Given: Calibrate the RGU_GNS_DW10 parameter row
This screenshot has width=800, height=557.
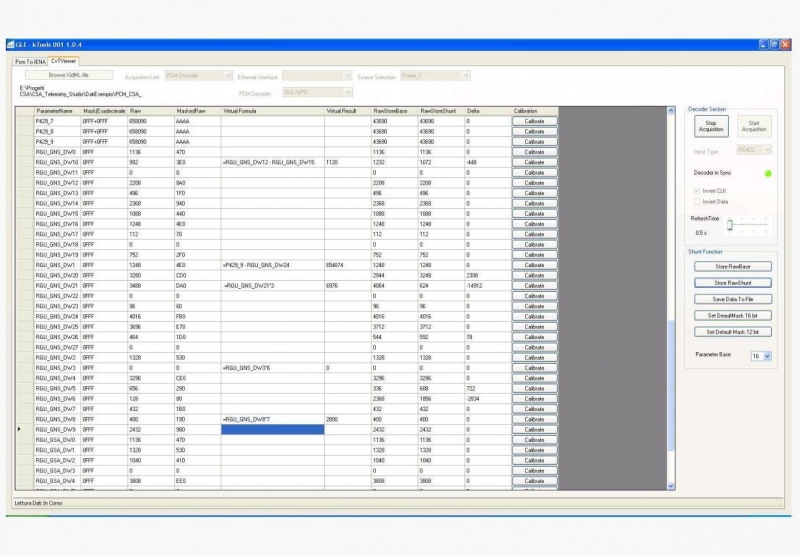Looking at the screenshot, I should point(534,161).
